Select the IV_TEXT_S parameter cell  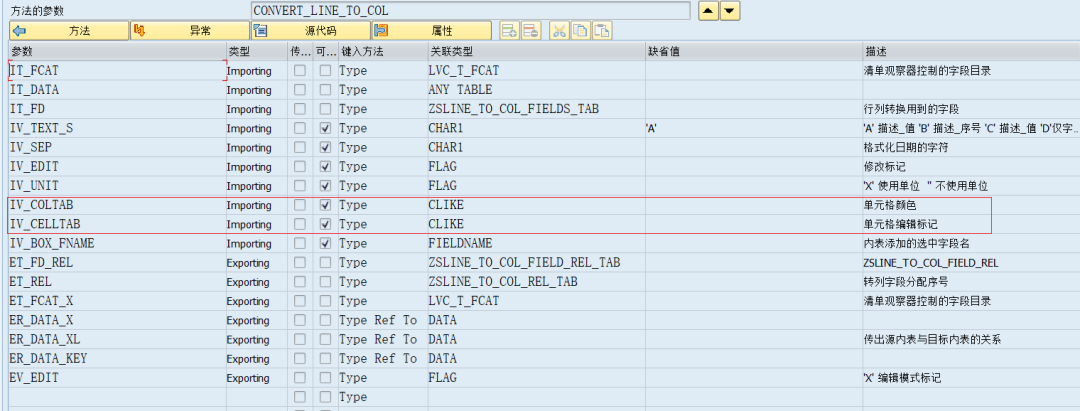pyautogui.click(x=117, y=129)
